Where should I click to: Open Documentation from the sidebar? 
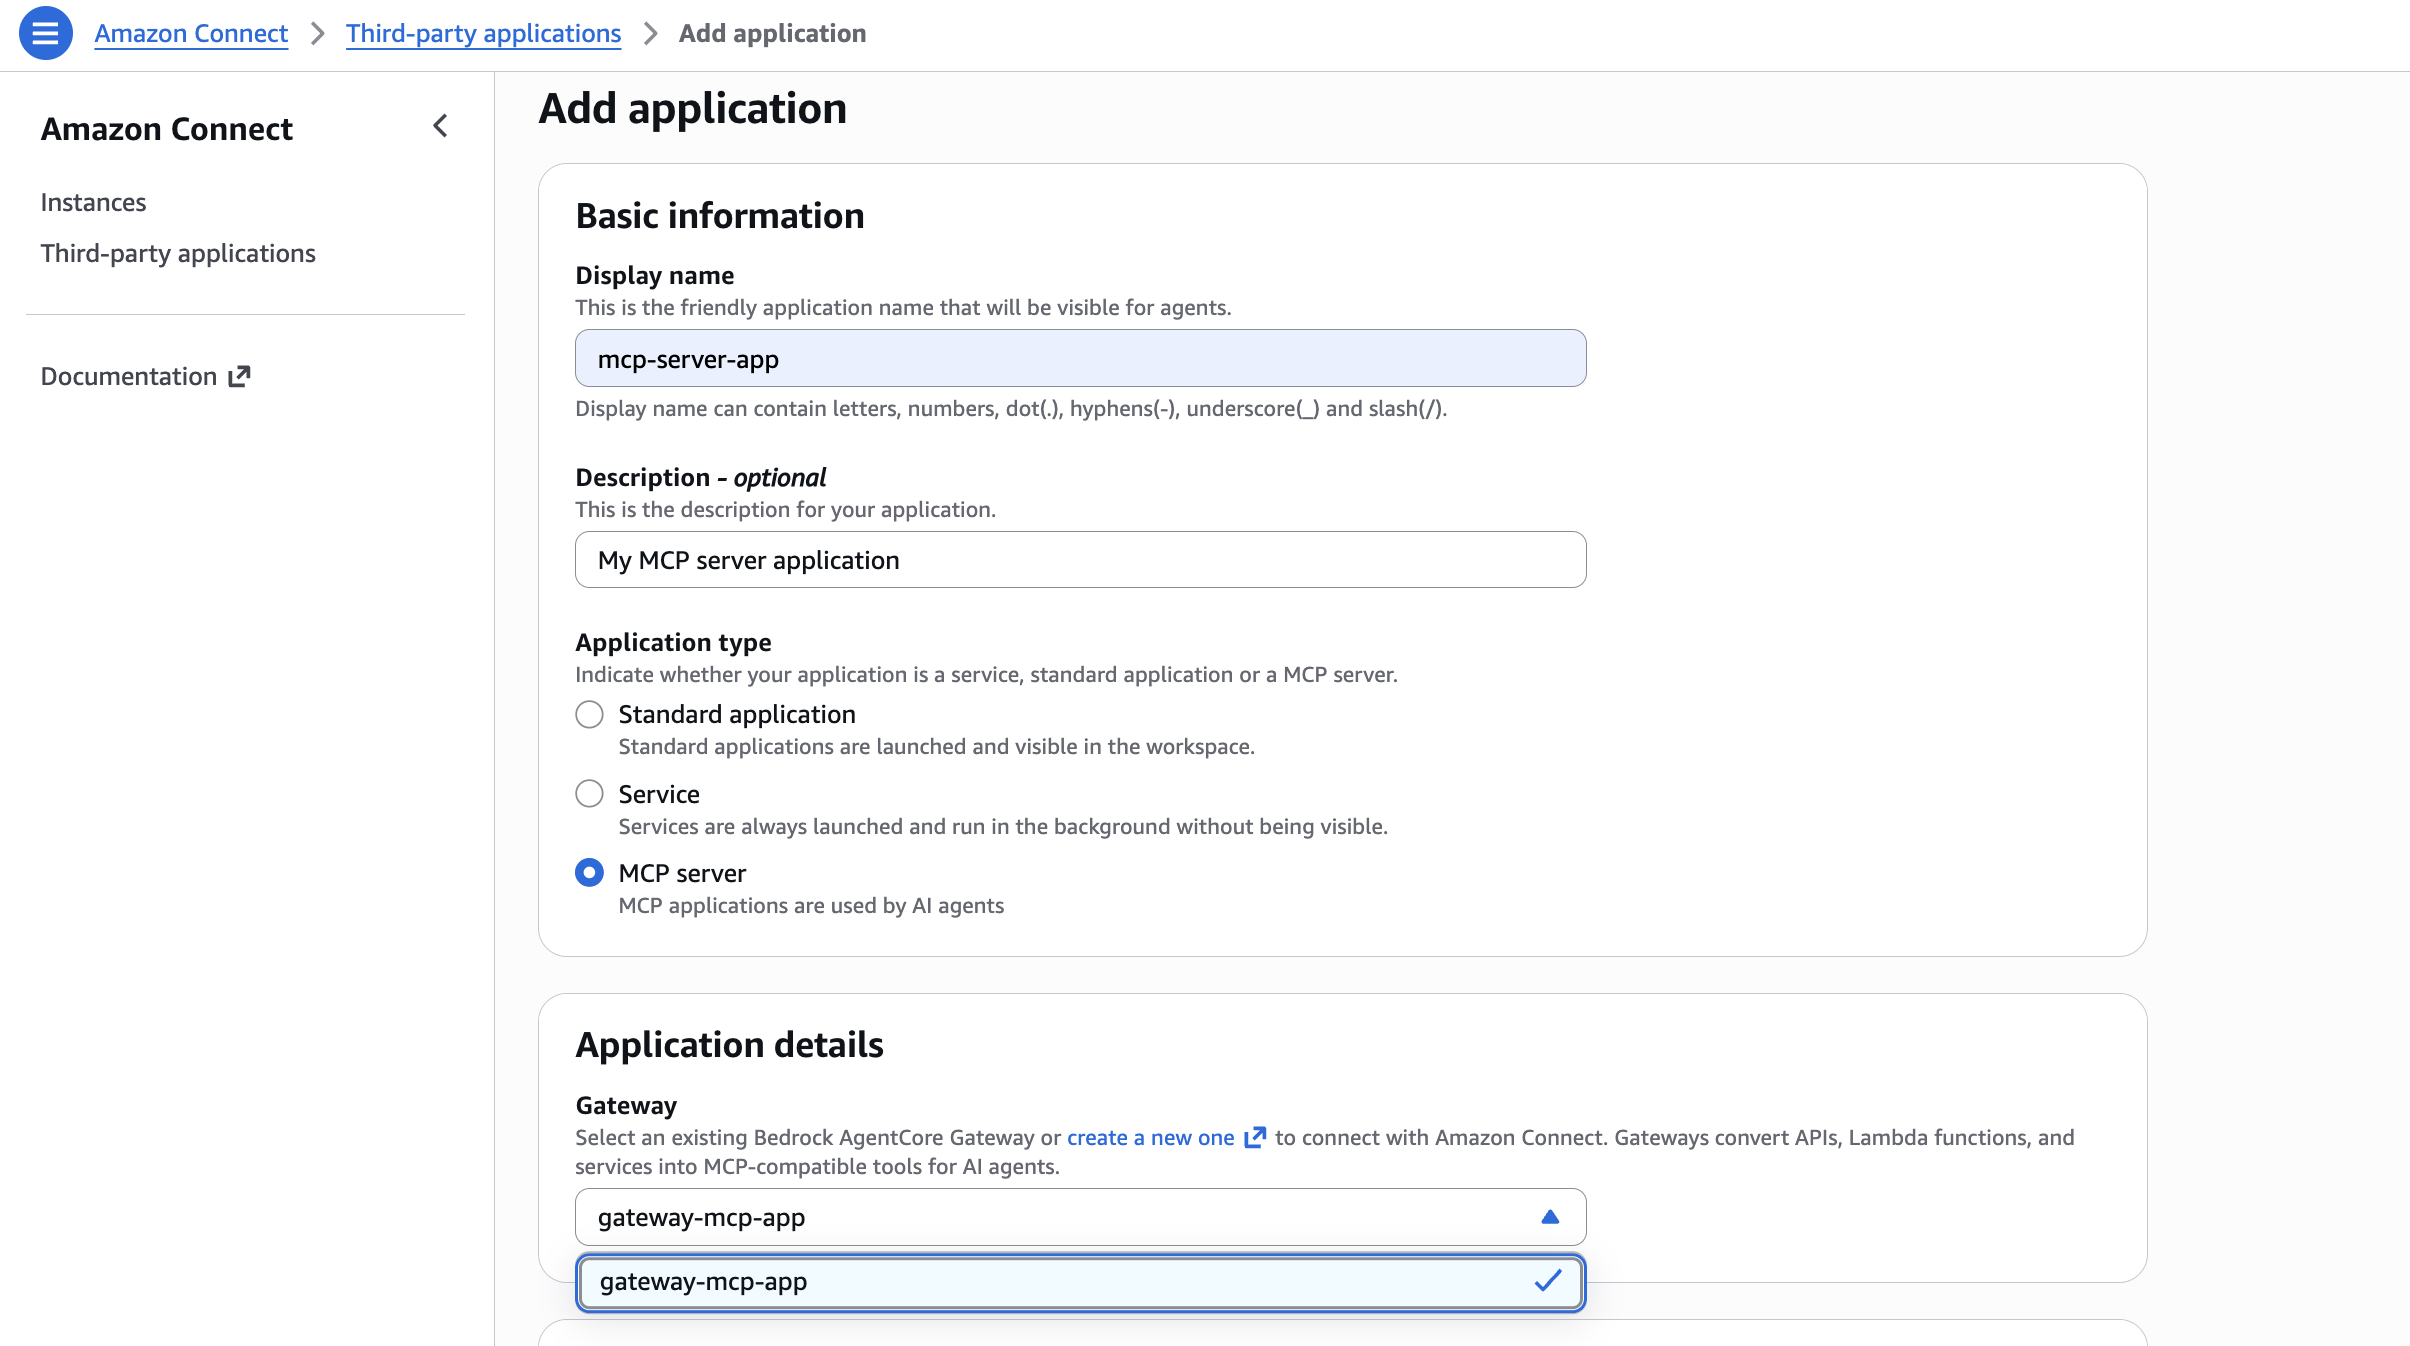coord(130,375)
